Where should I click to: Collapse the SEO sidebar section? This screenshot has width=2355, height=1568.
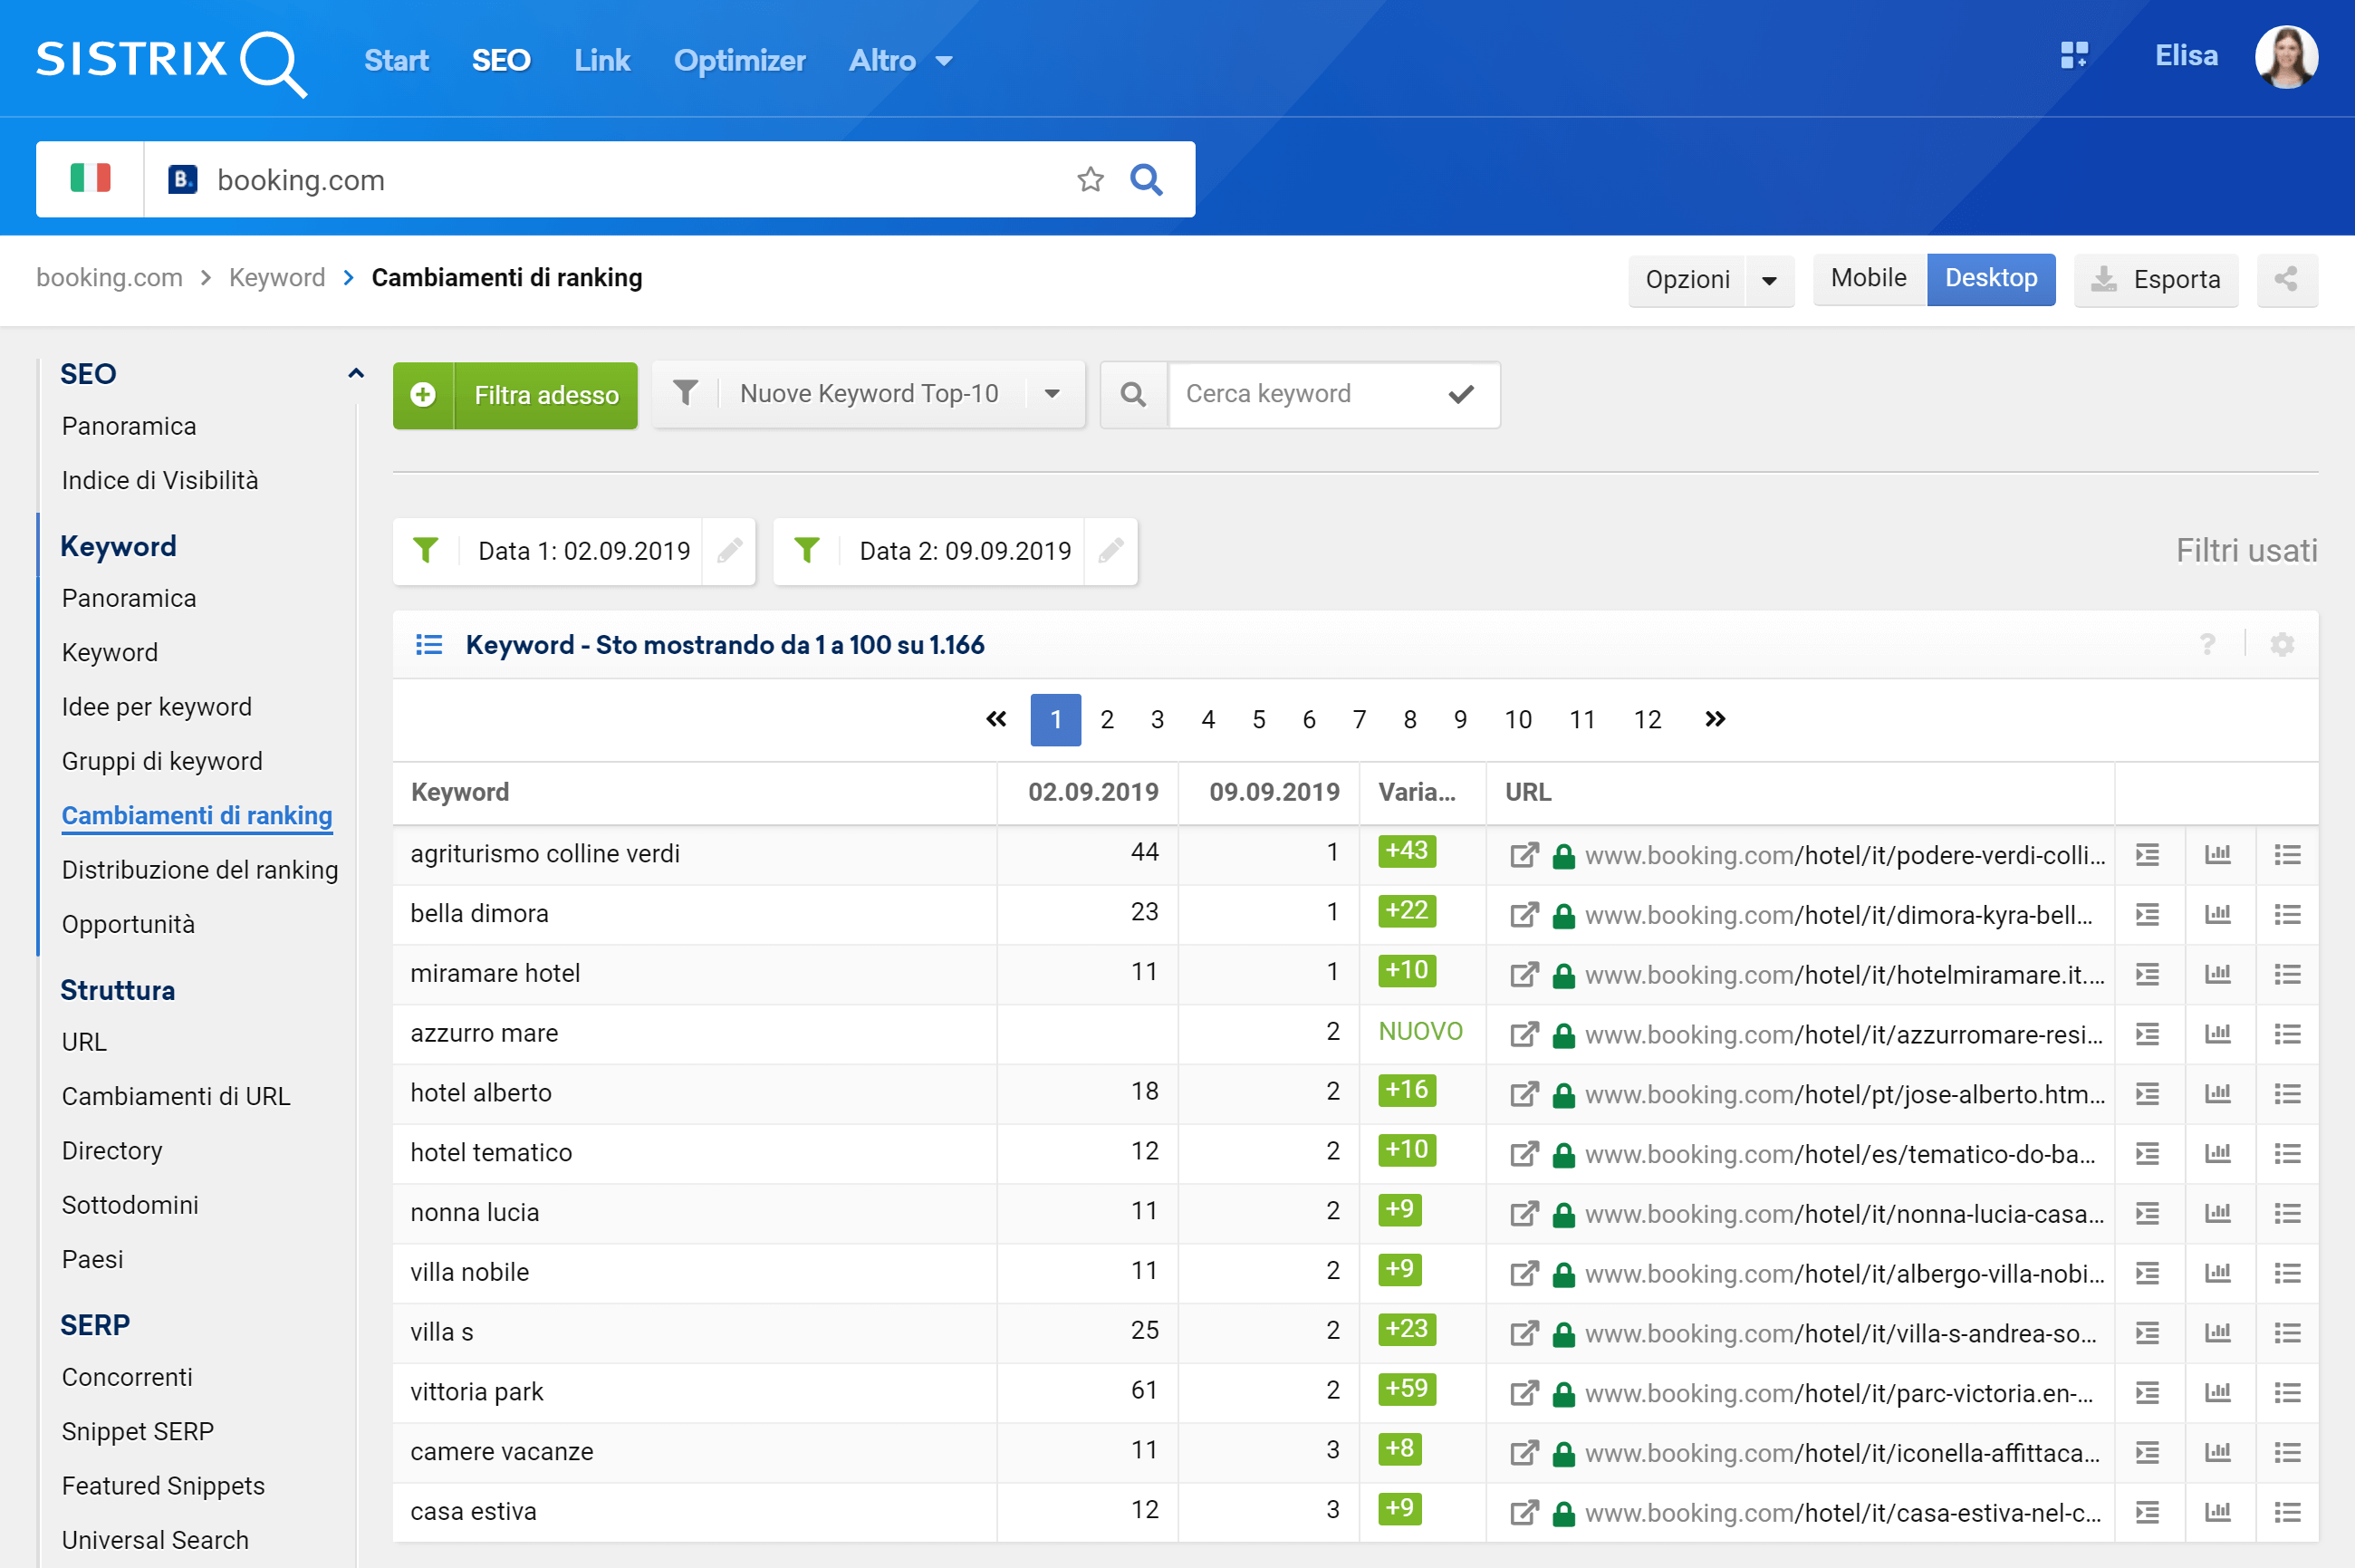click(355, 374)
